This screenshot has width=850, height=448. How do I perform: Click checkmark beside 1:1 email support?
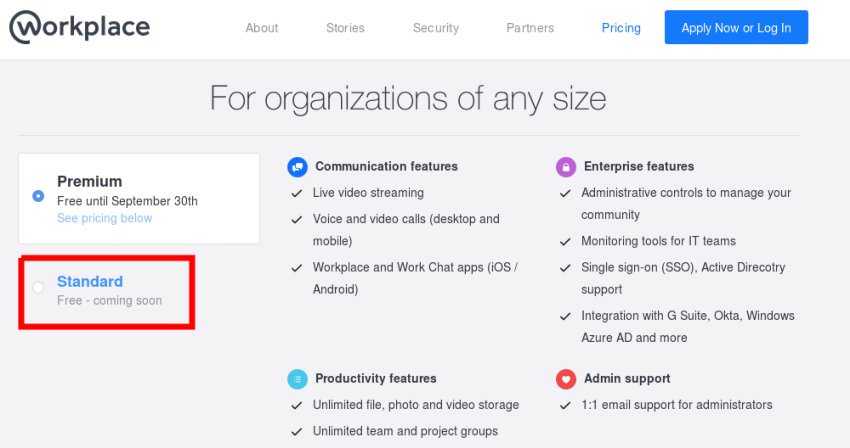[565, 406]
